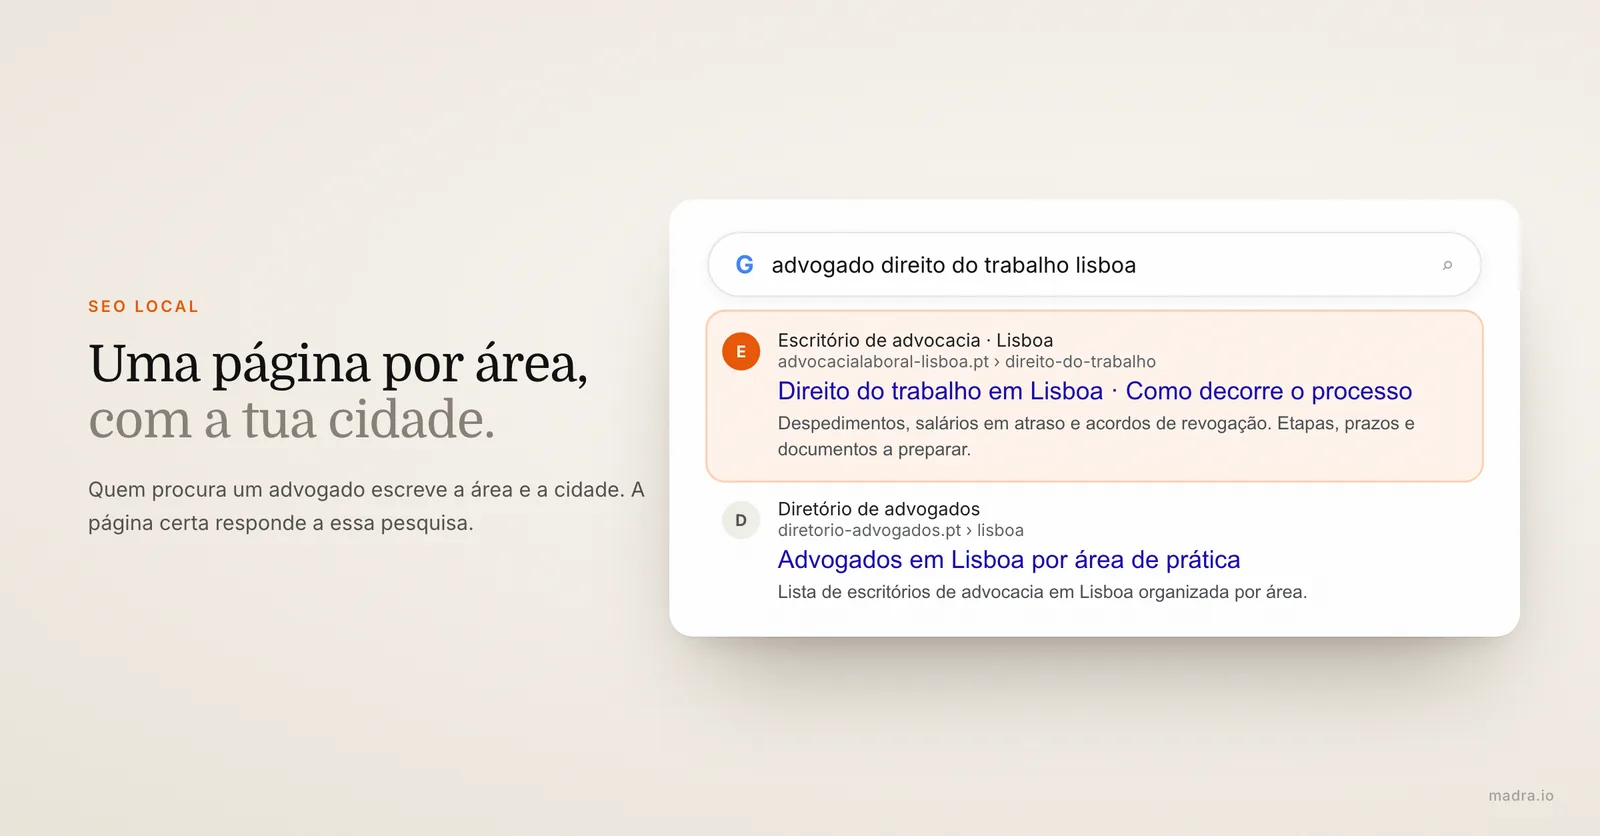This screenshot has width=1600, height=836.
Task: Click the 'com a tua cidade.' headline line
Action: 292,419
